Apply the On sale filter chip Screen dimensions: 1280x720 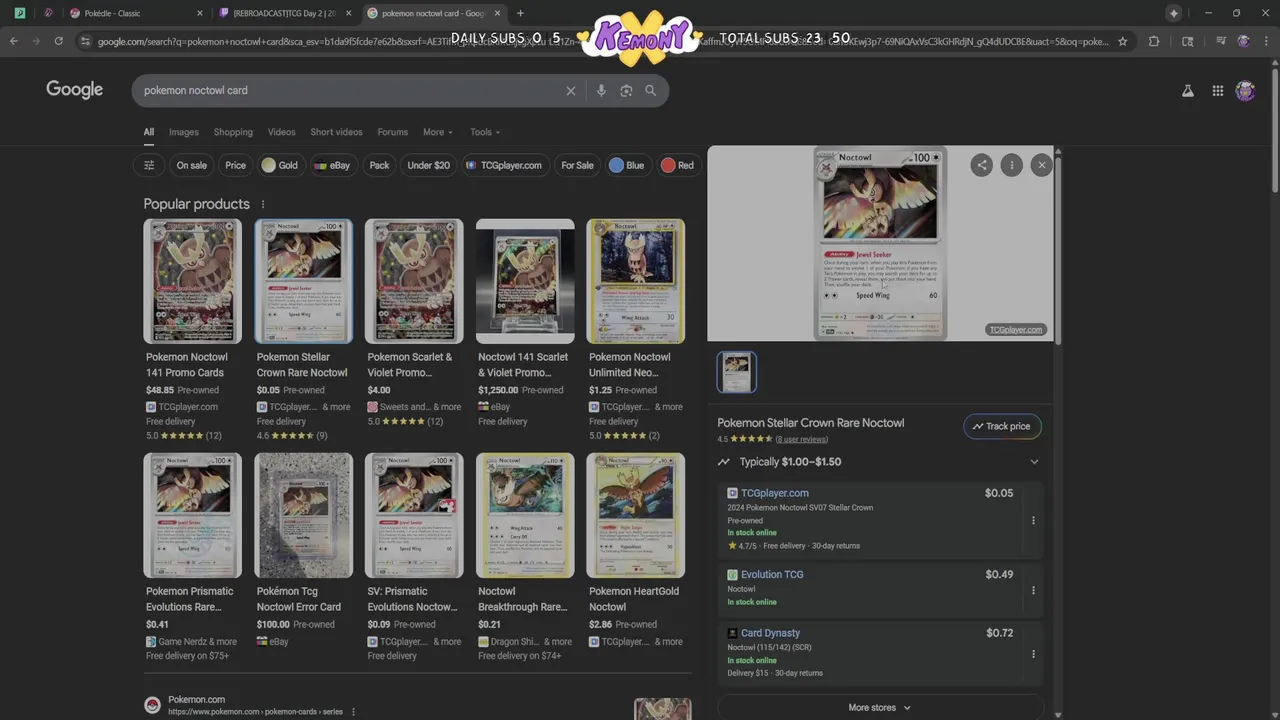[x=191, y=165]
